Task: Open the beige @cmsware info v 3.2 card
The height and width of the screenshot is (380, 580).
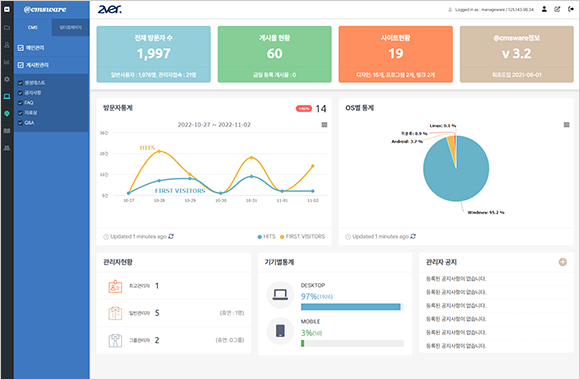Action: coord(516,54)
